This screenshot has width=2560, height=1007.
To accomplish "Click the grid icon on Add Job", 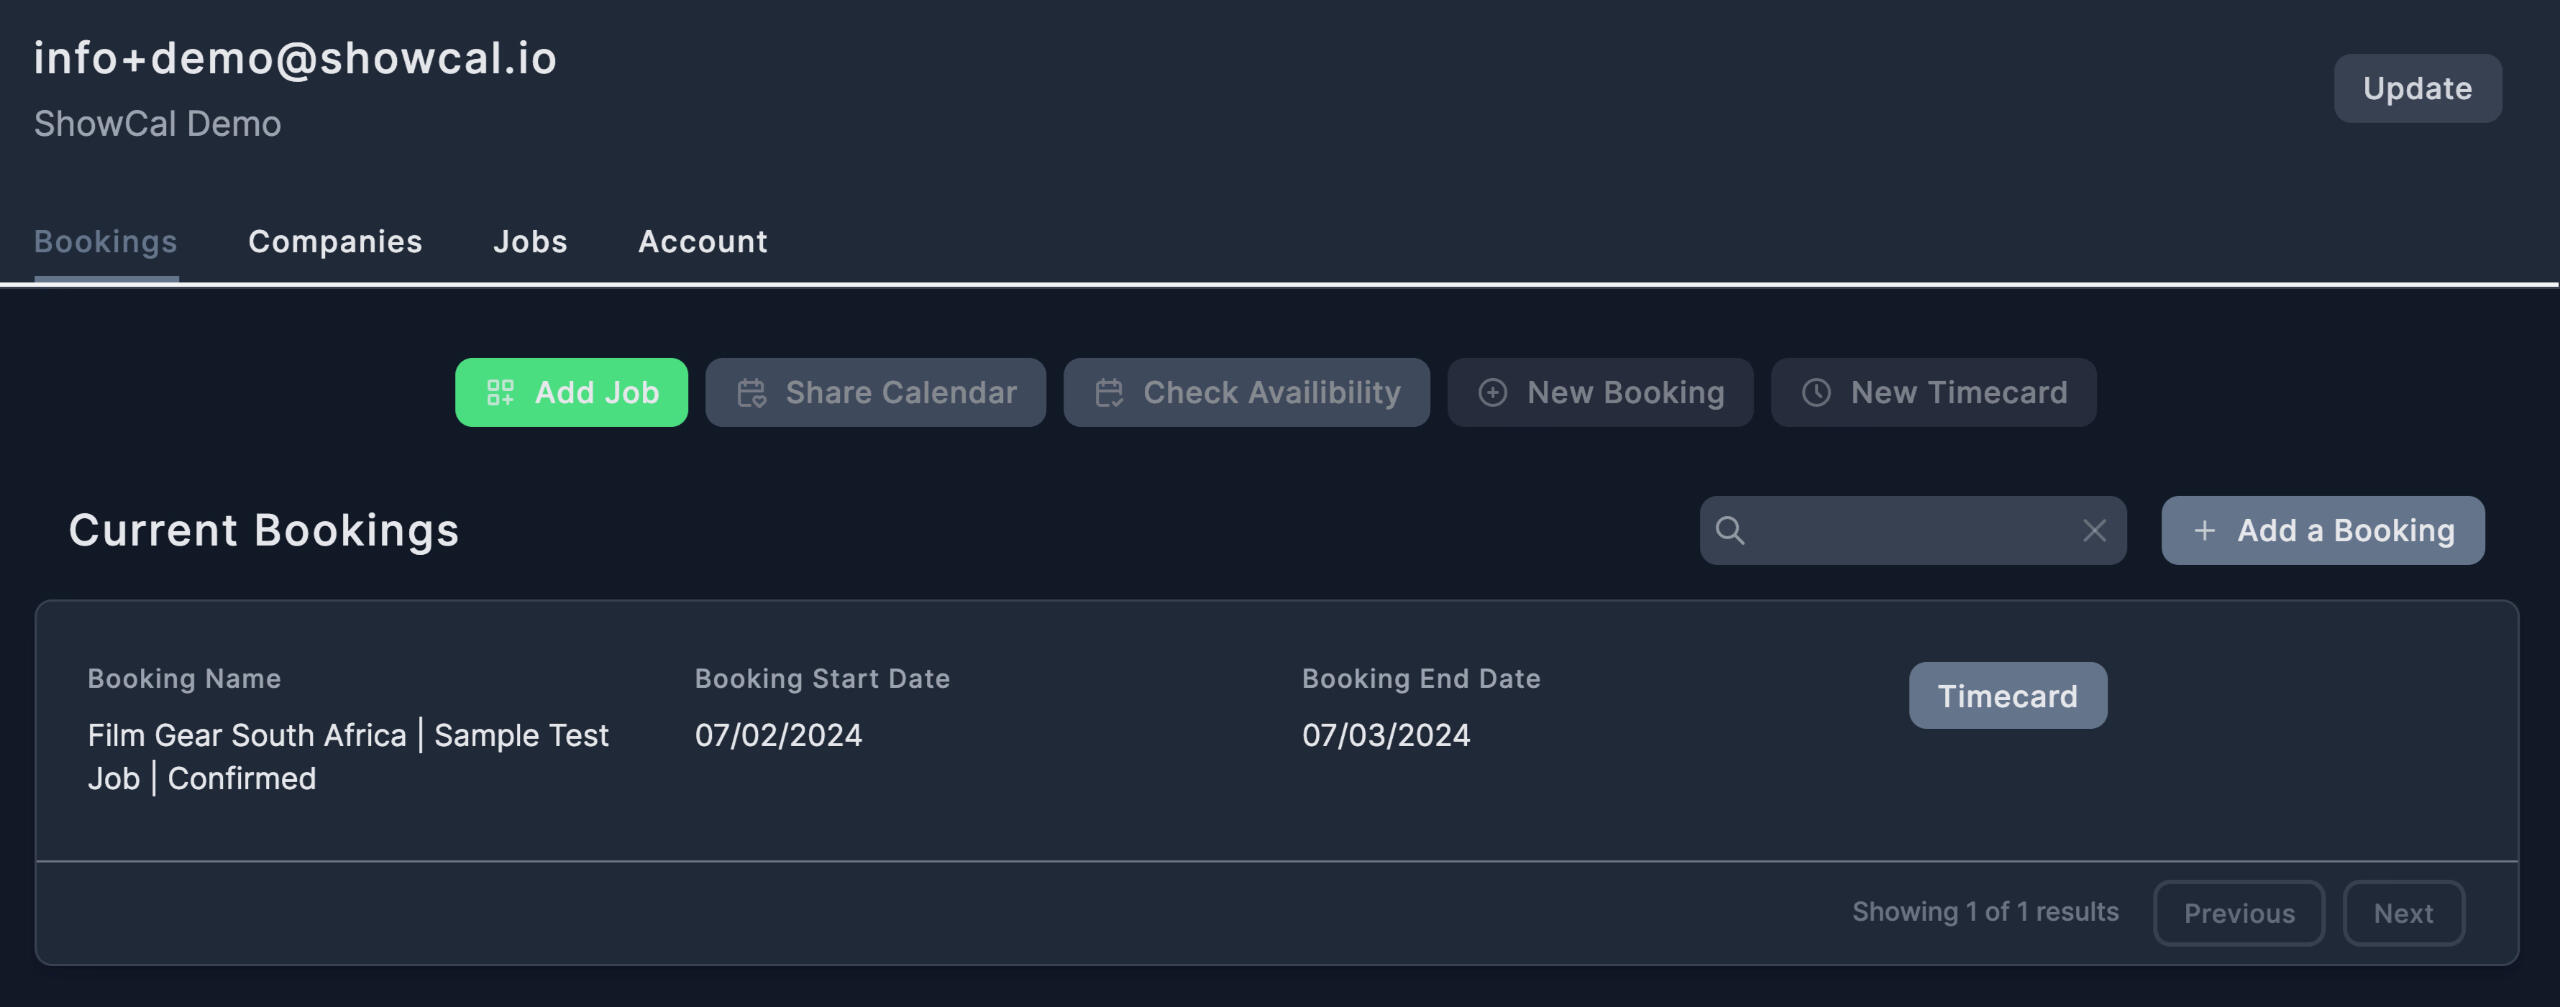I will pos(500,393).
